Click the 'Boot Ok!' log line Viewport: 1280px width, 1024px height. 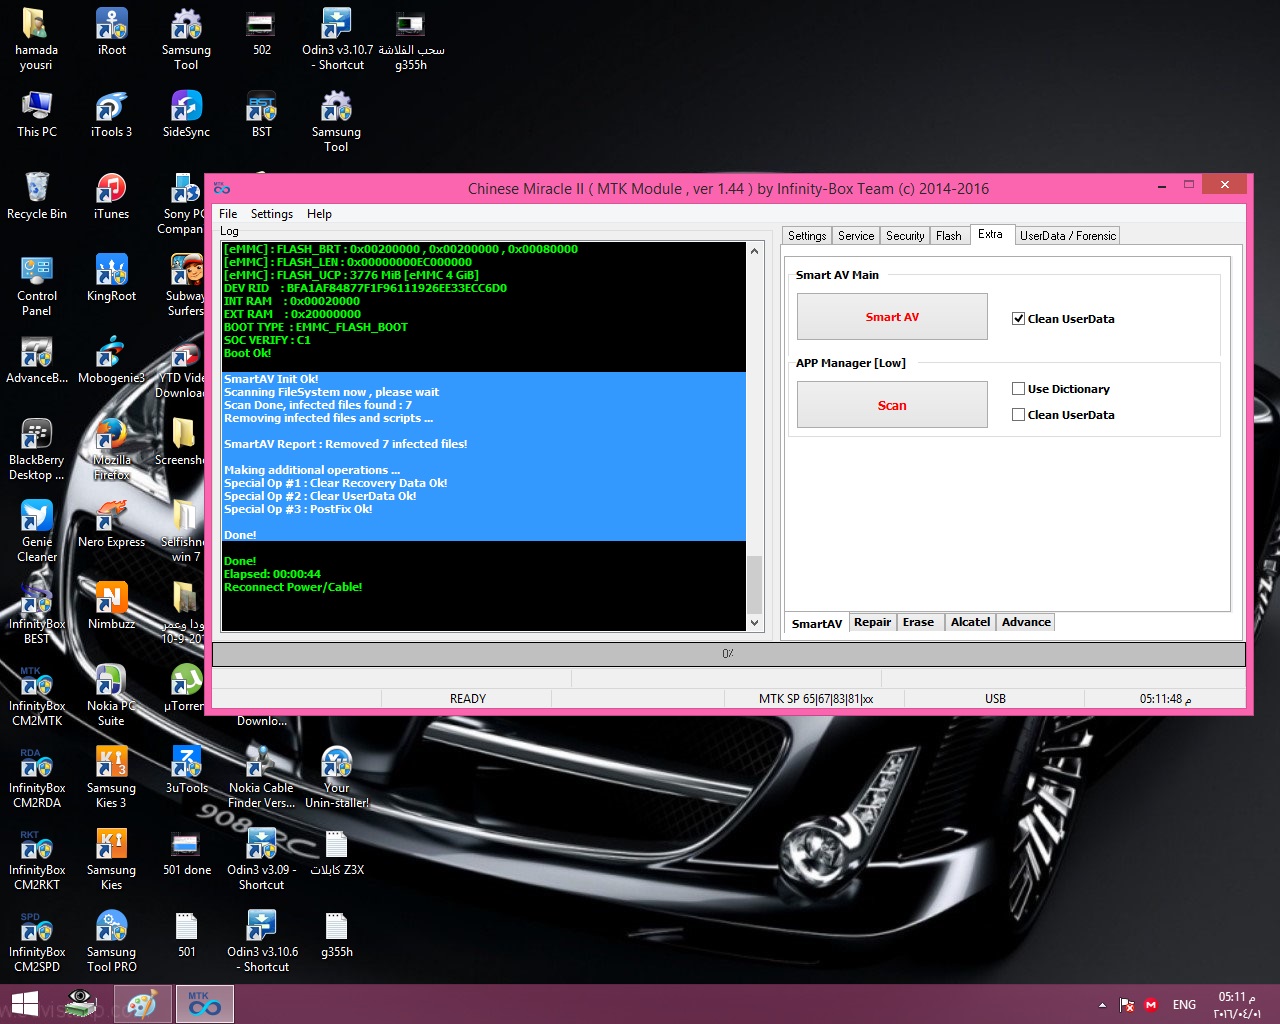(x=247, y=353)
